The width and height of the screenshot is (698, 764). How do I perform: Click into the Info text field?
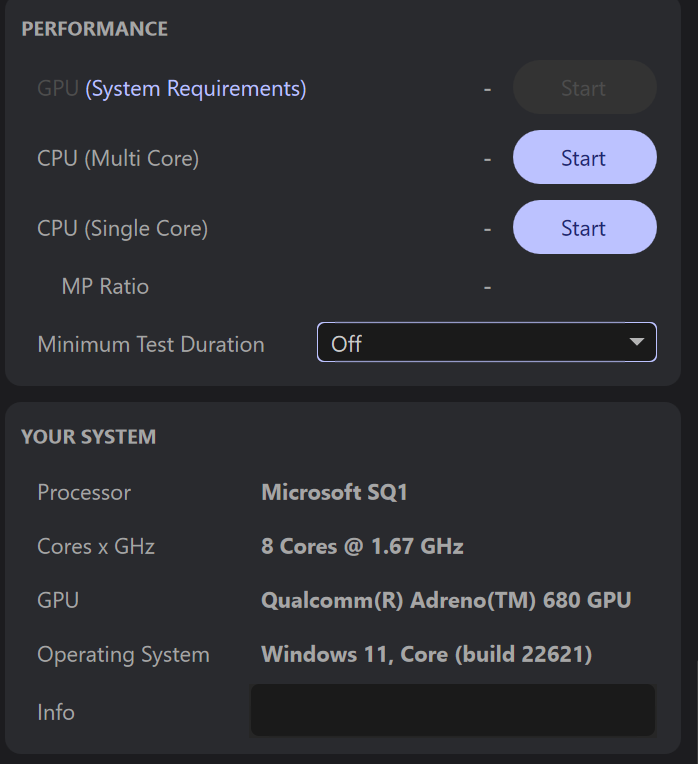pyautogui.click(x=452, y=711)
